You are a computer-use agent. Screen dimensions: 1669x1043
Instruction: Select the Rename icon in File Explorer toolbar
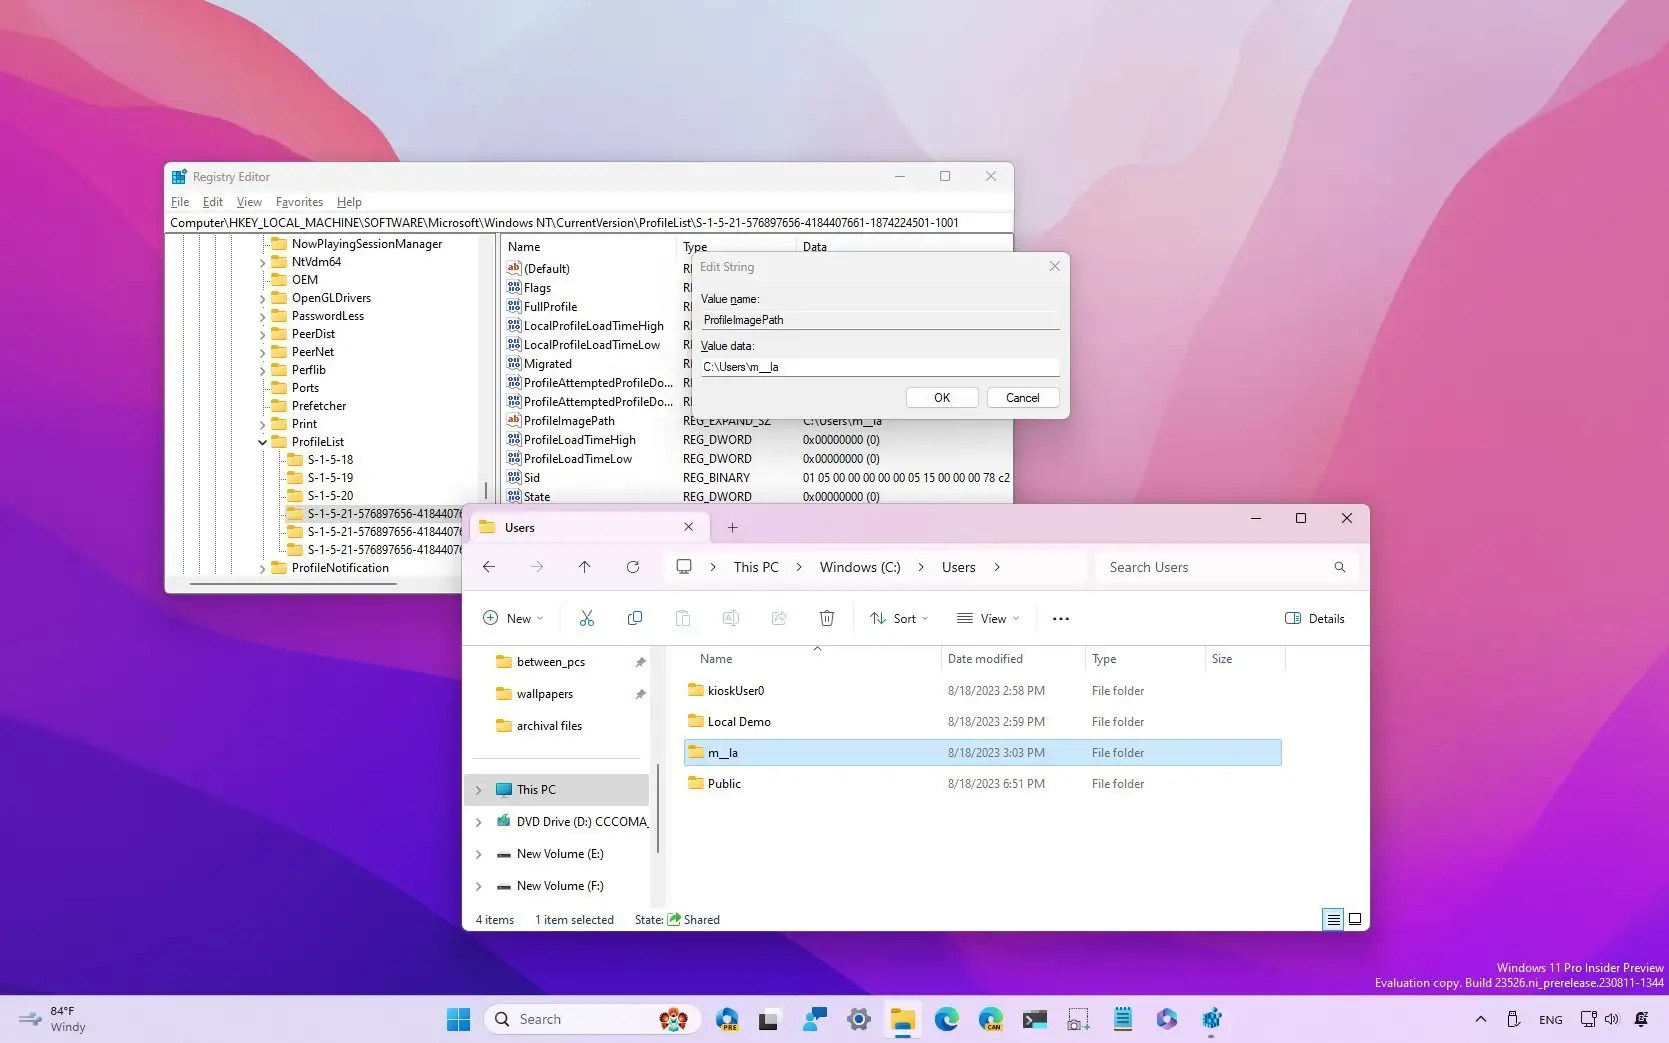coord(731,618)
